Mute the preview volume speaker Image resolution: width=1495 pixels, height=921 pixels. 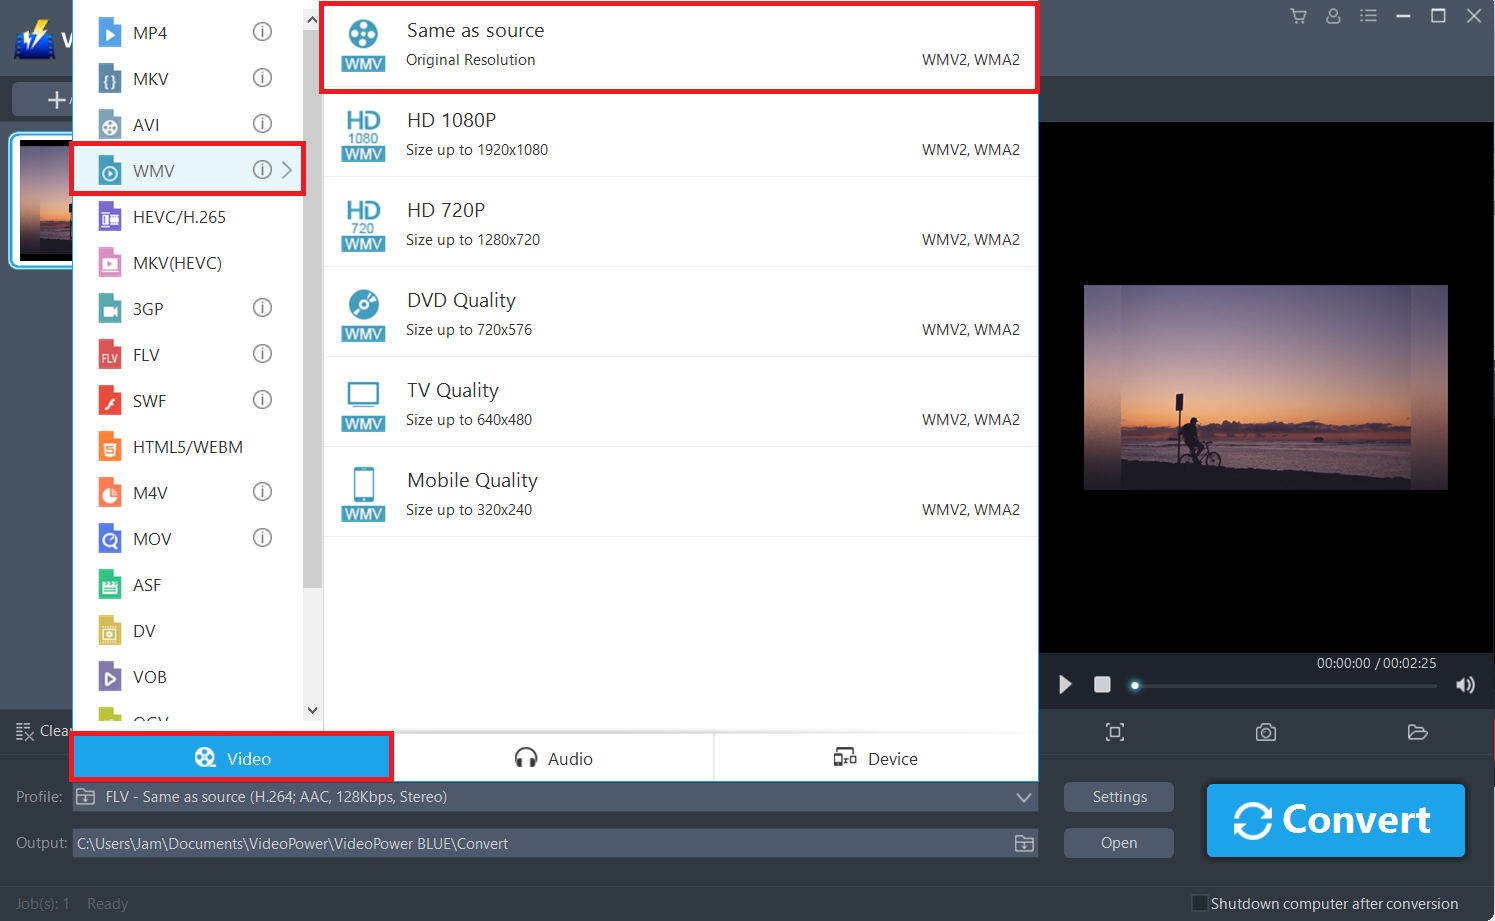[1465, 685]
